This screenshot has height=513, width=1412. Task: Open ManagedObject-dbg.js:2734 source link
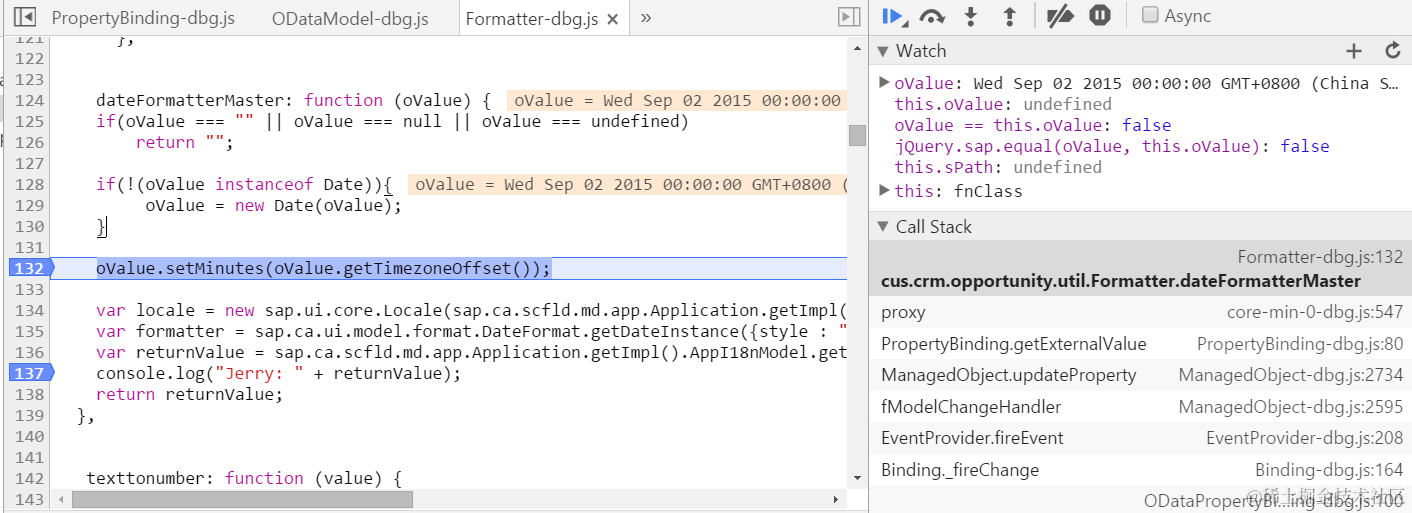click(1291, 375)
